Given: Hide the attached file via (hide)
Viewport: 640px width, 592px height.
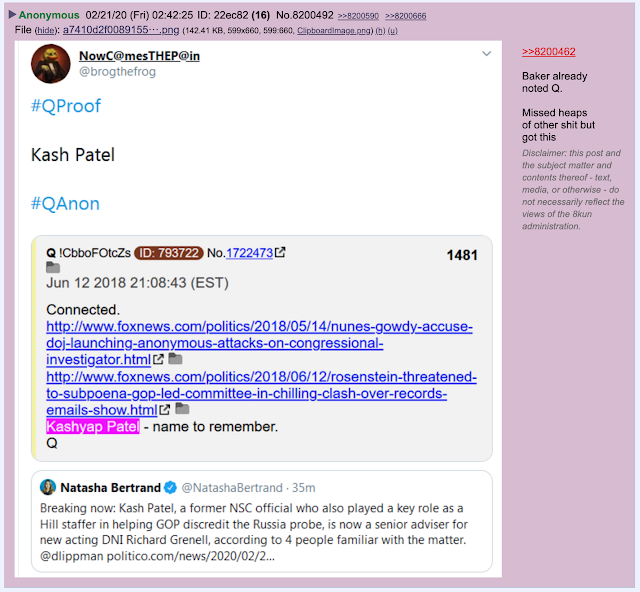Looking at the screenshot, I should click(45, 31).
